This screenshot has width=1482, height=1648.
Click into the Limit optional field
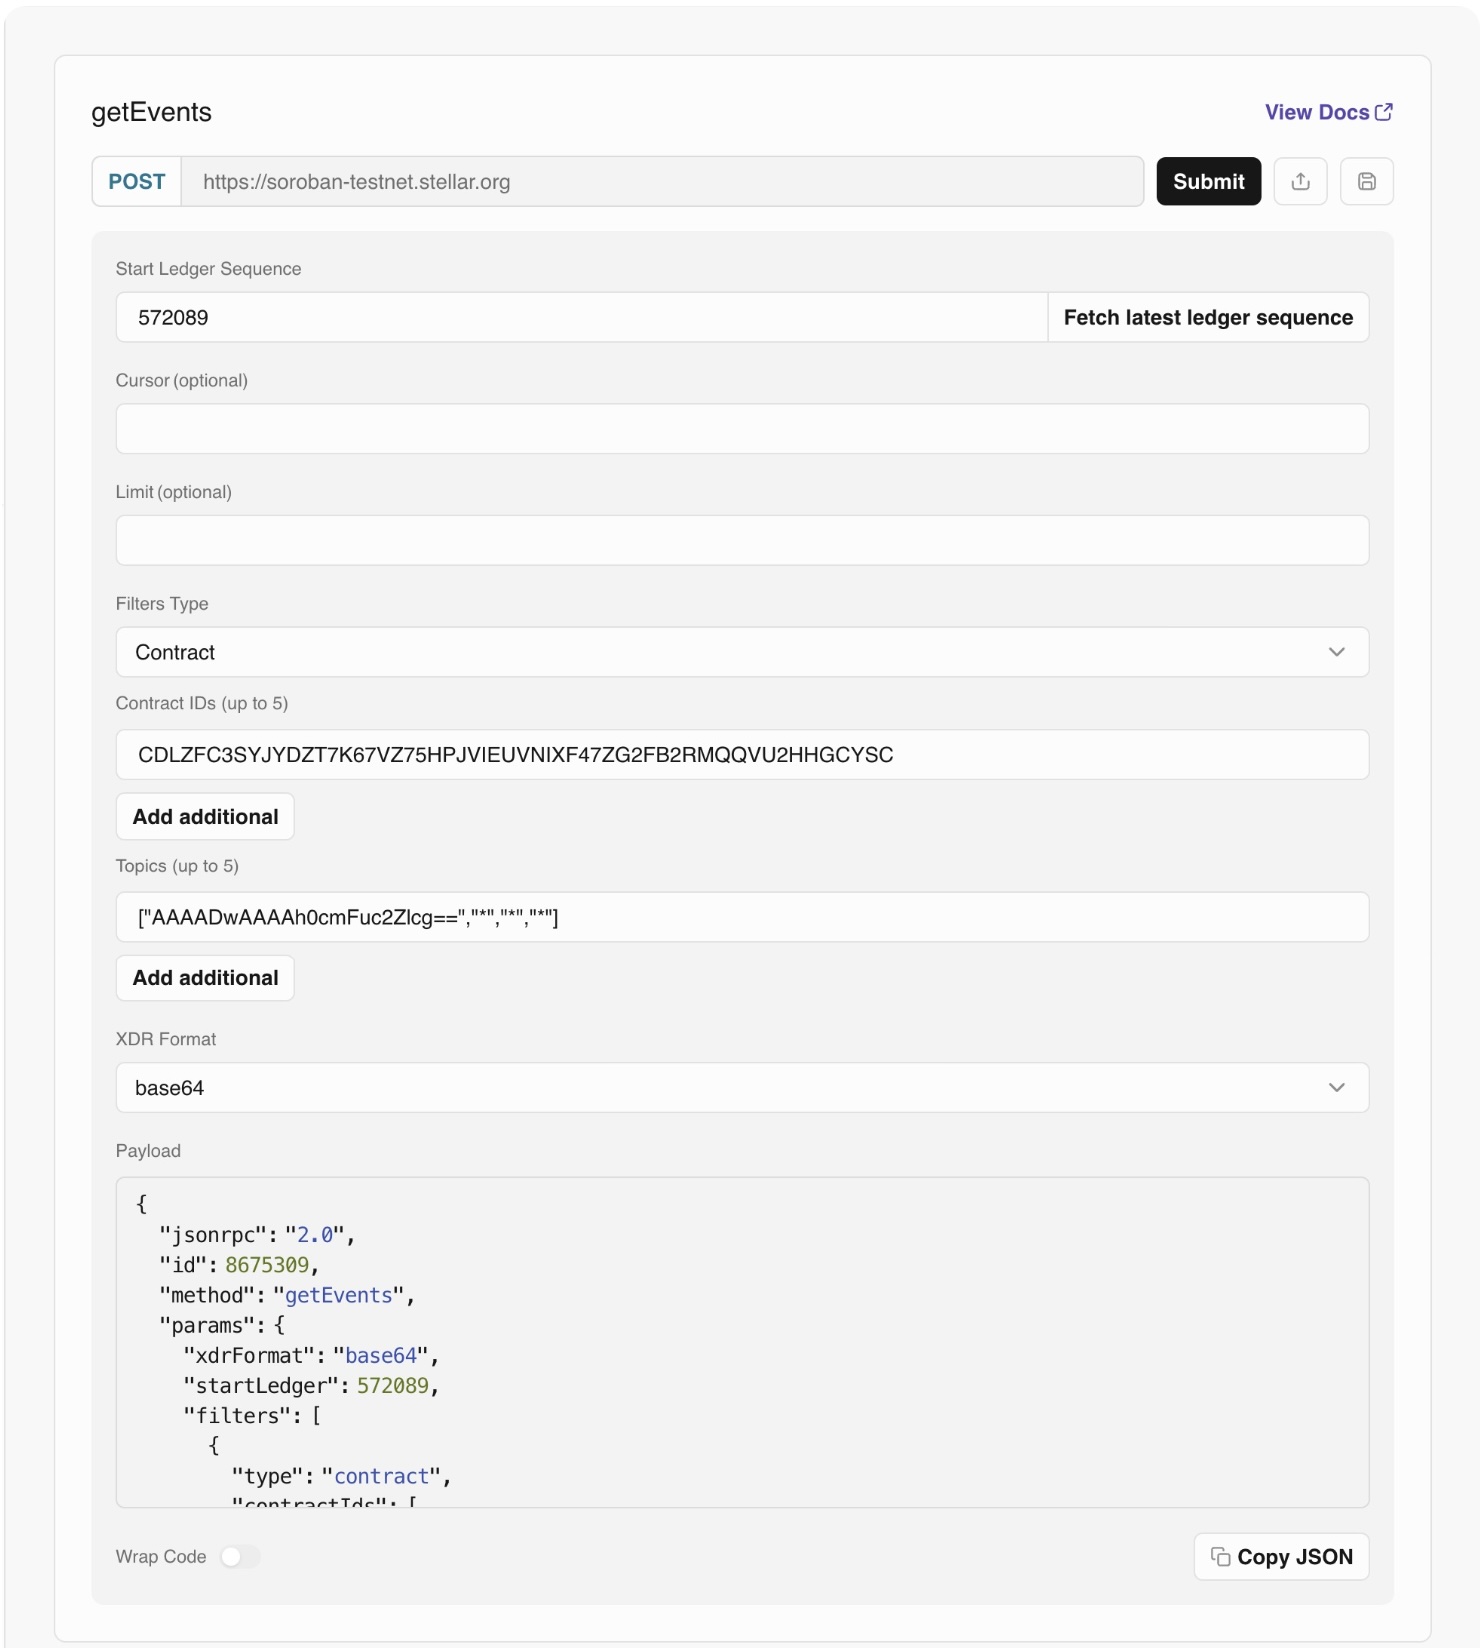pos(741,540)
